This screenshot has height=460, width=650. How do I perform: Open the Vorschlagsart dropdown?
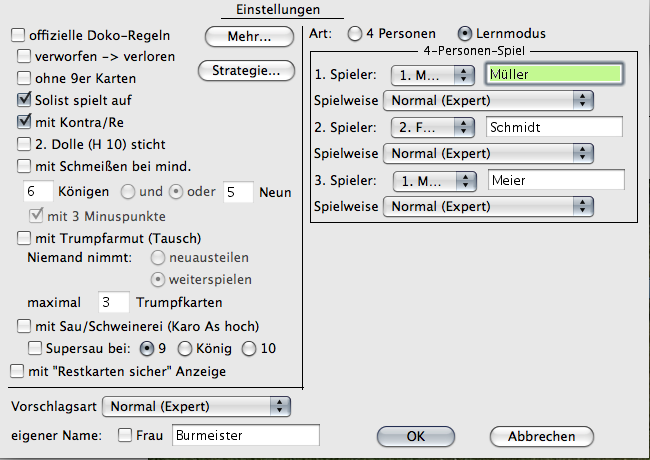pos(196,407)
